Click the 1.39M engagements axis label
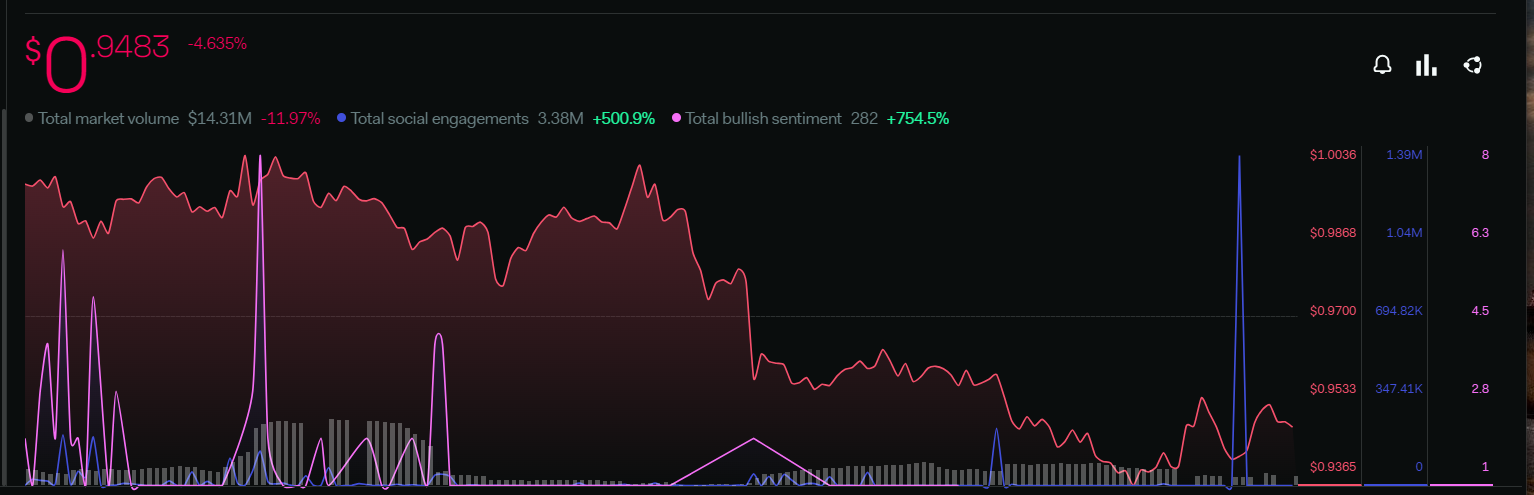 tap(1404, 155)
